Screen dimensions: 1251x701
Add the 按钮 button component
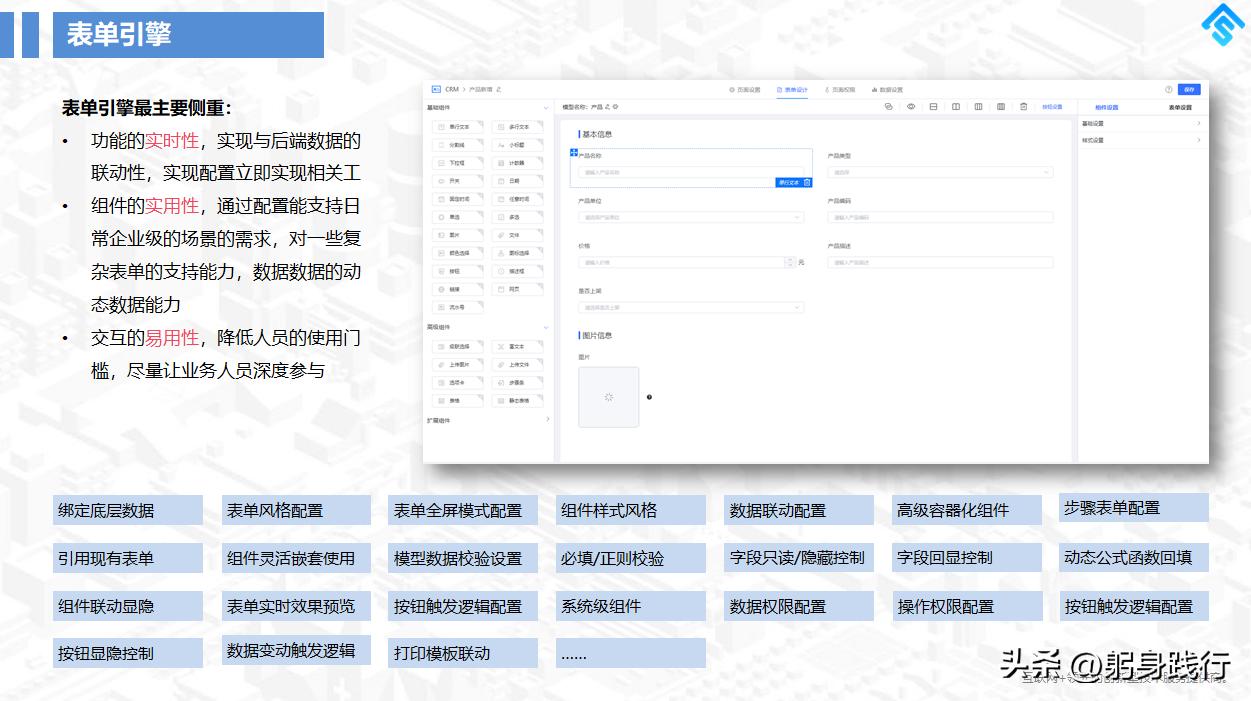458,271
